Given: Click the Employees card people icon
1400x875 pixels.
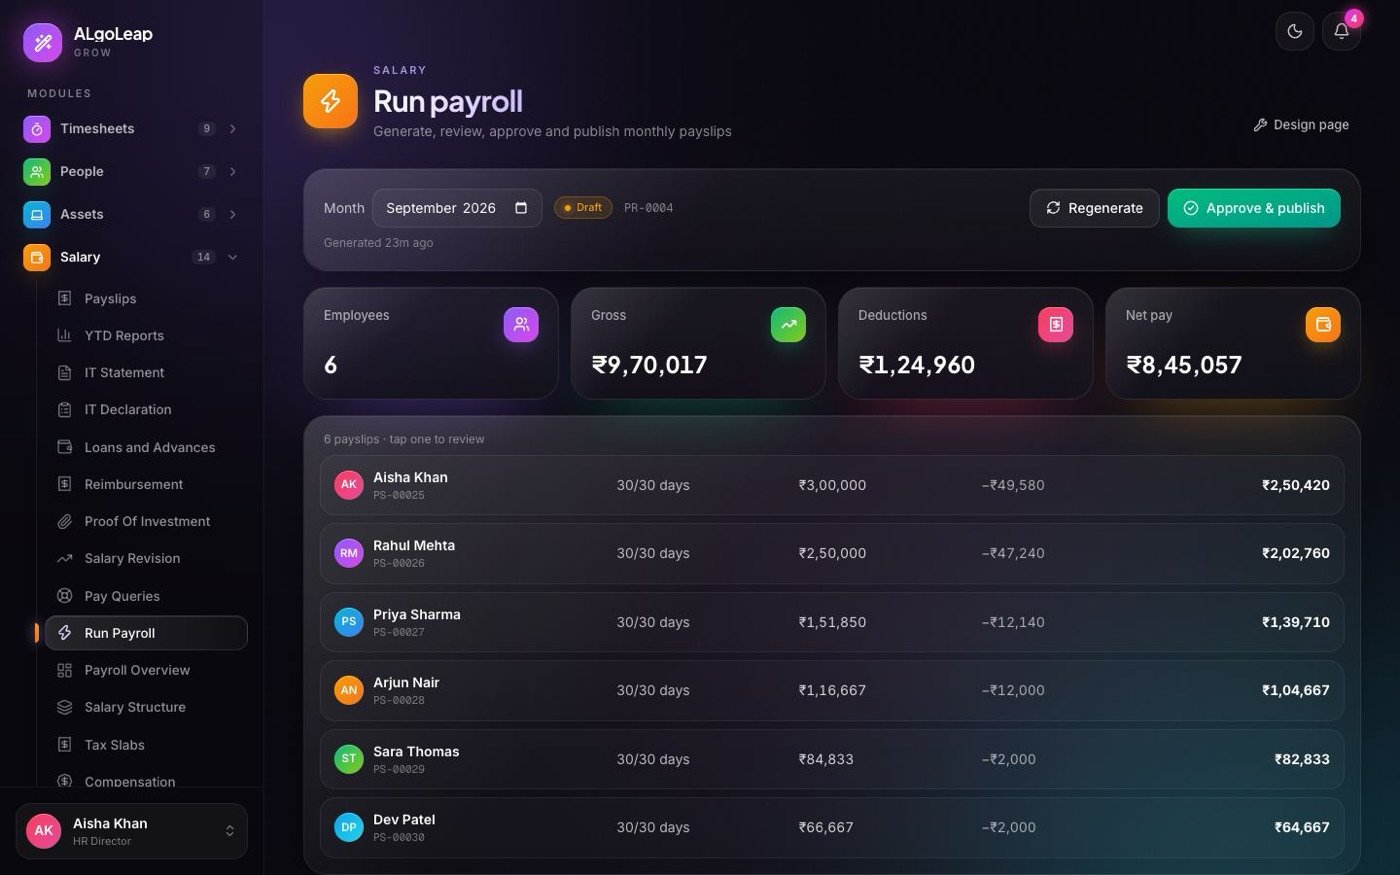Looking at the screenshot, I should pos(521,324).
